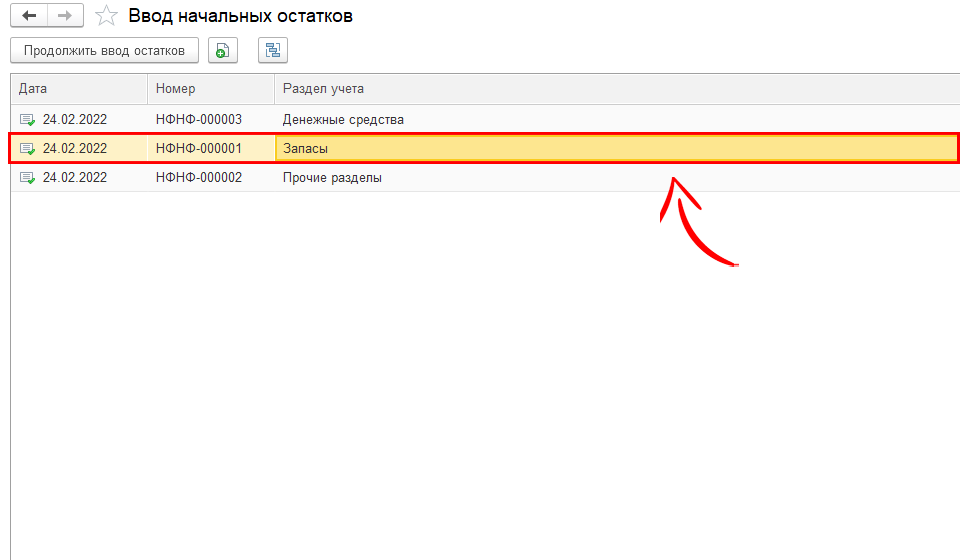Screen dimensions: 960x560
Task: Click the forward navigation arrow
Action: (64, 16)
